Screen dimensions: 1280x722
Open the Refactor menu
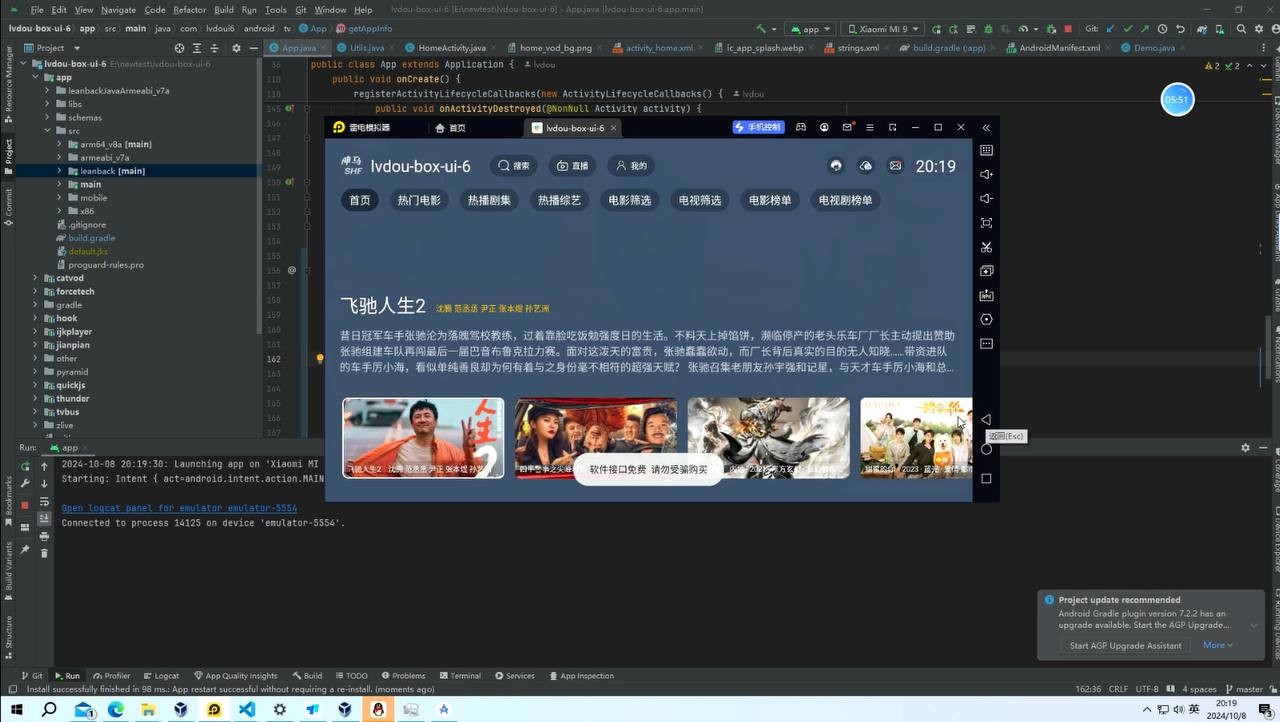[189, 10]
